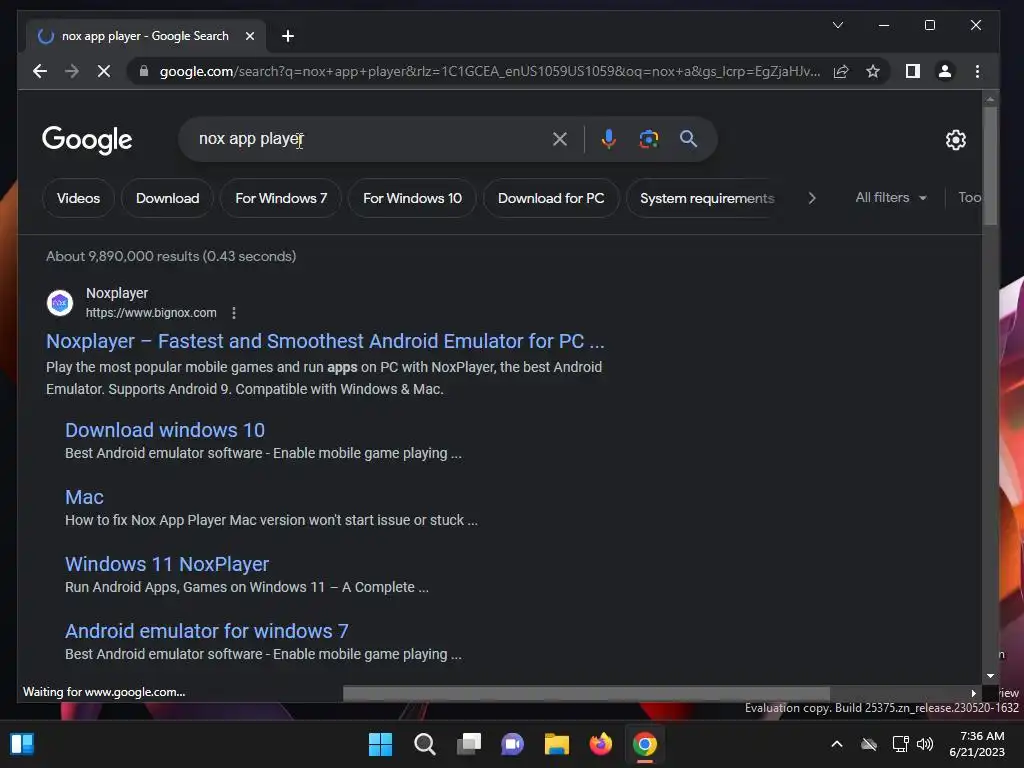Open the tab search chevron
1024x768 pixels.
click(838, 25)
